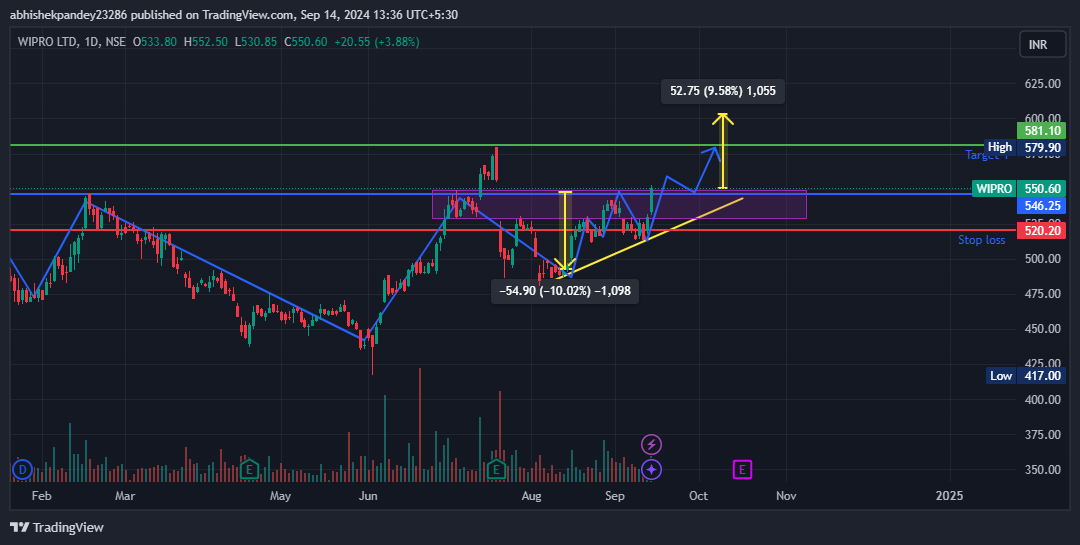Click the Feb label on time axis
Screen dimensions: 1080x545
click(x=42, y=496)
